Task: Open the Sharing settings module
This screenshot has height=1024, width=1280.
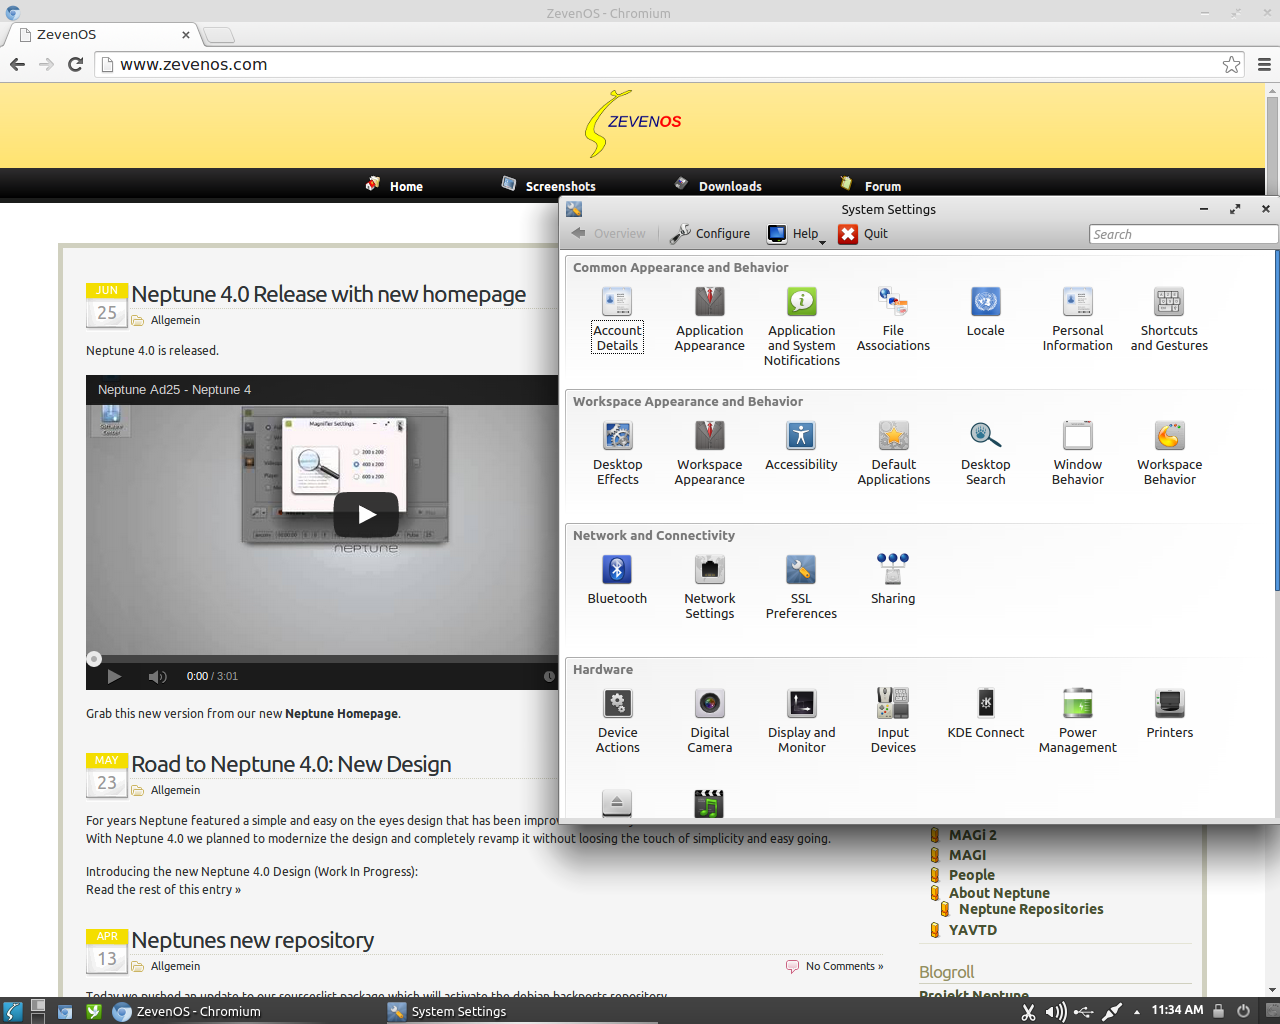Action: (893, 579)
